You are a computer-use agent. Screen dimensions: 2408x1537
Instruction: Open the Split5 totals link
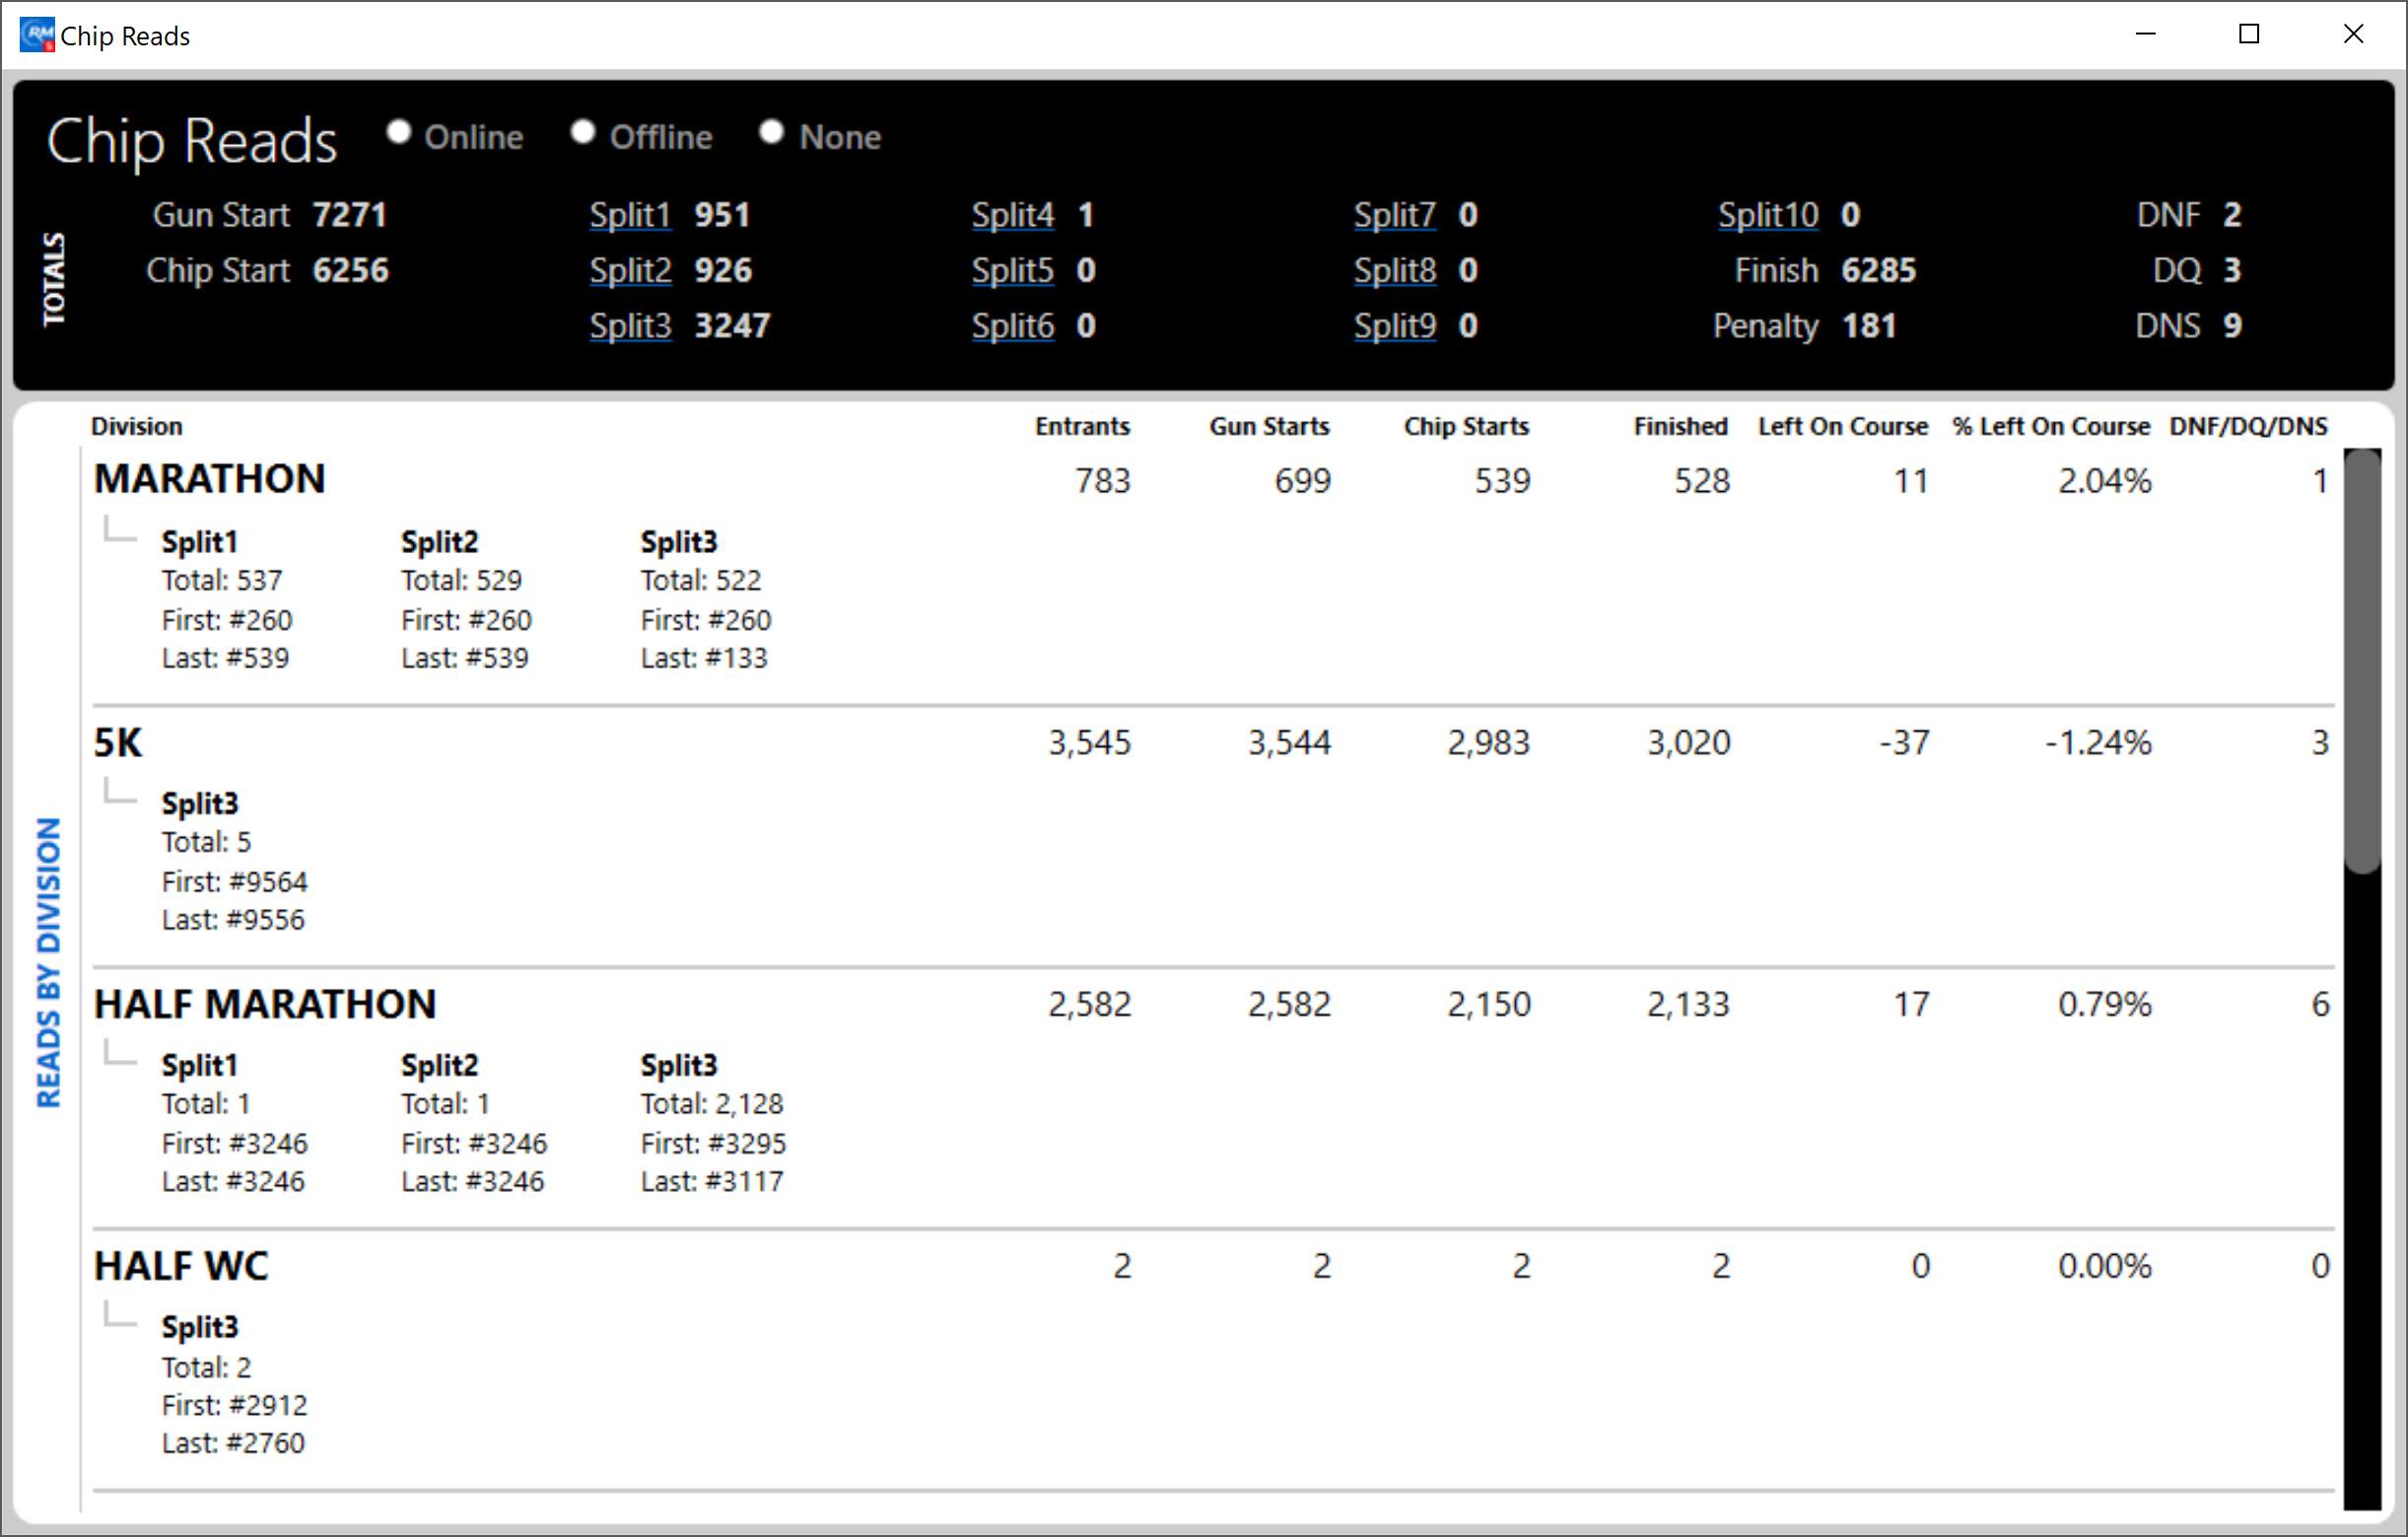(x=1013, y=270)
